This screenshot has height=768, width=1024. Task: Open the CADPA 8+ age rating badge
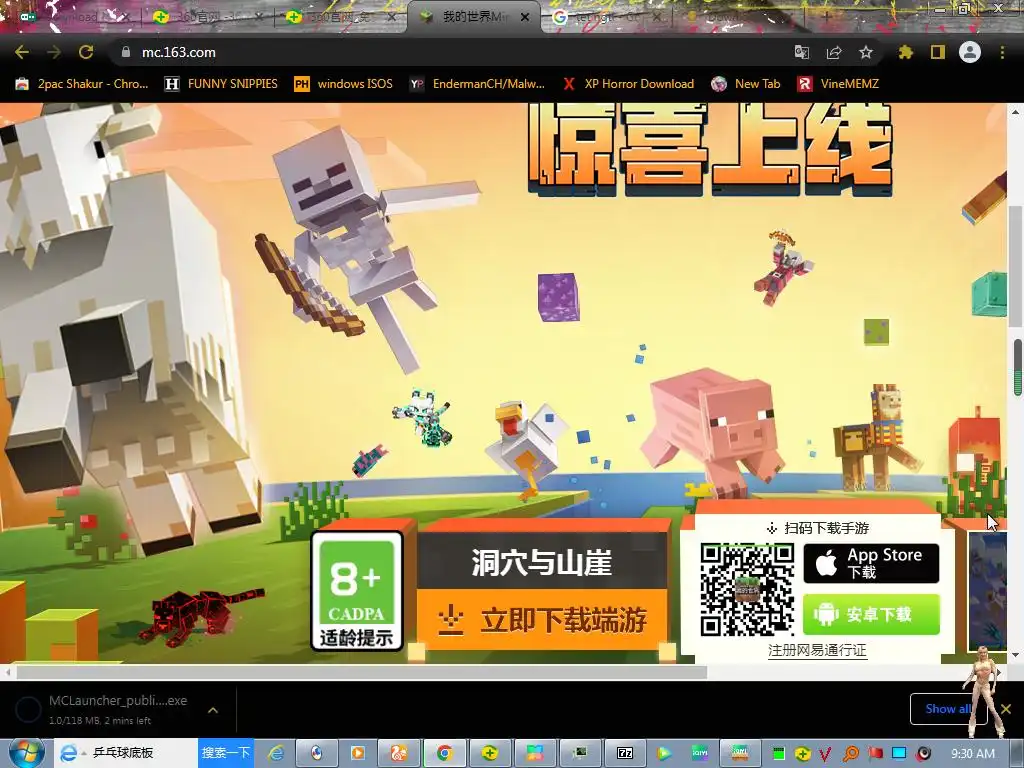(357, 591)
